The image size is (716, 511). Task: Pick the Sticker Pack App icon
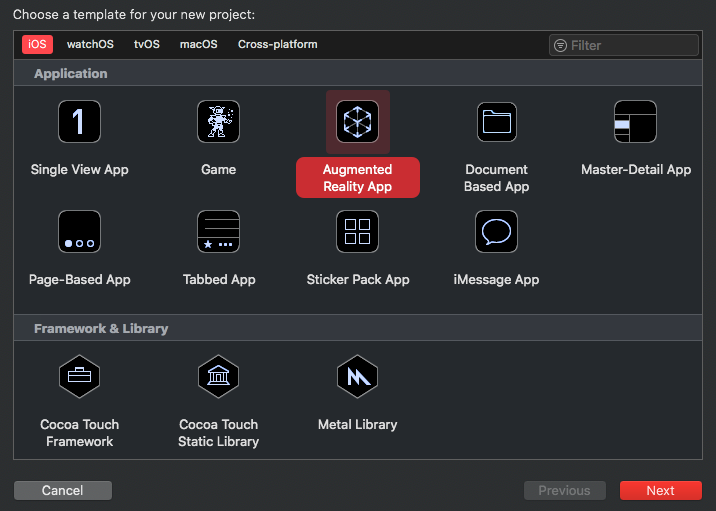(x=357, y=232)
